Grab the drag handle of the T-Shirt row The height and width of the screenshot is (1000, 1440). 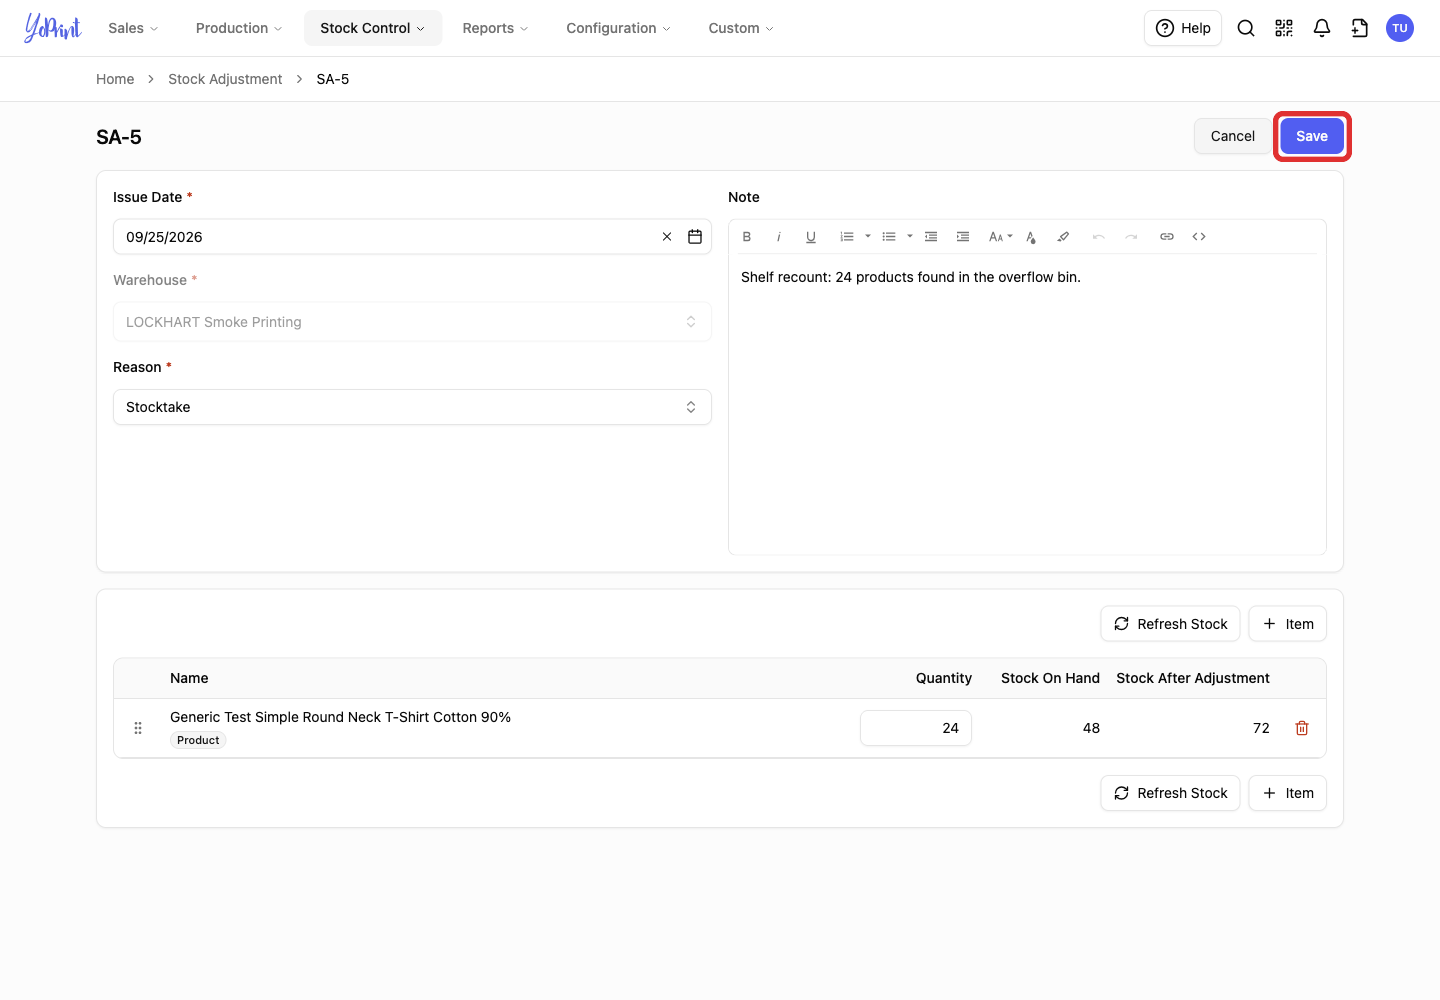[x=138, y=728]
